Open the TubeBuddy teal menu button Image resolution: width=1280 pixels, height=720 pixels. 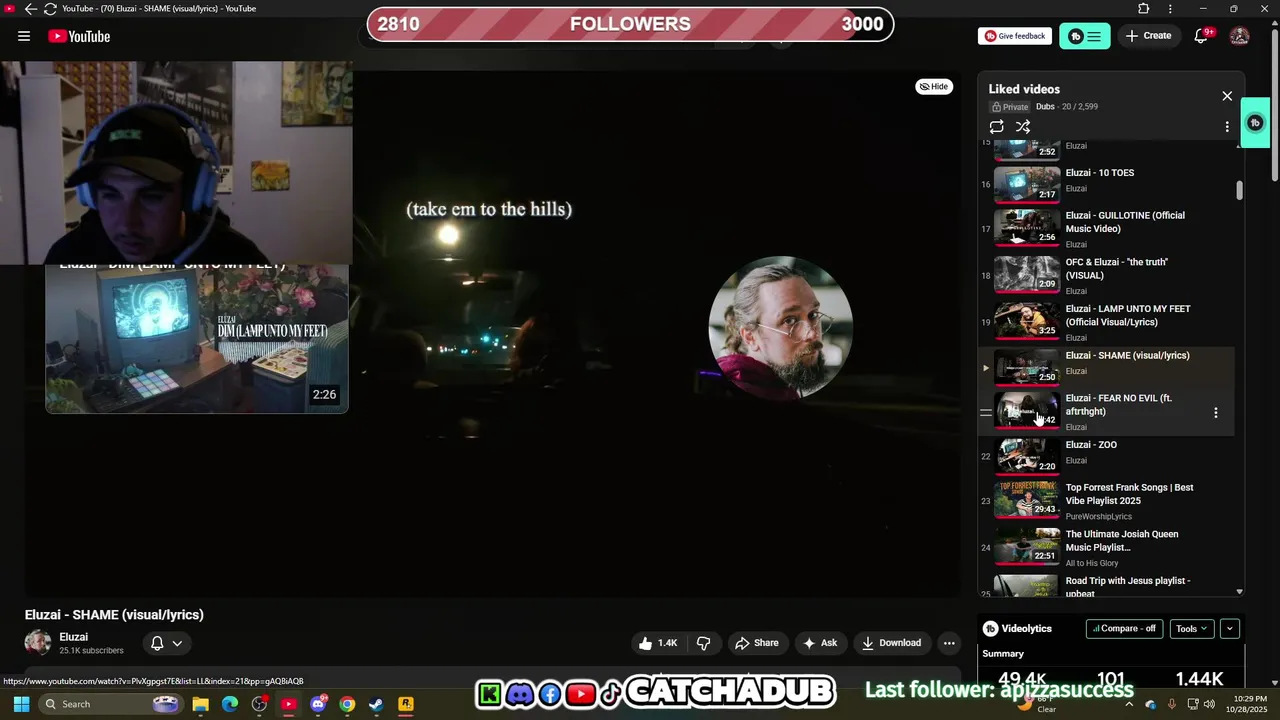[x=1085, y=36]
